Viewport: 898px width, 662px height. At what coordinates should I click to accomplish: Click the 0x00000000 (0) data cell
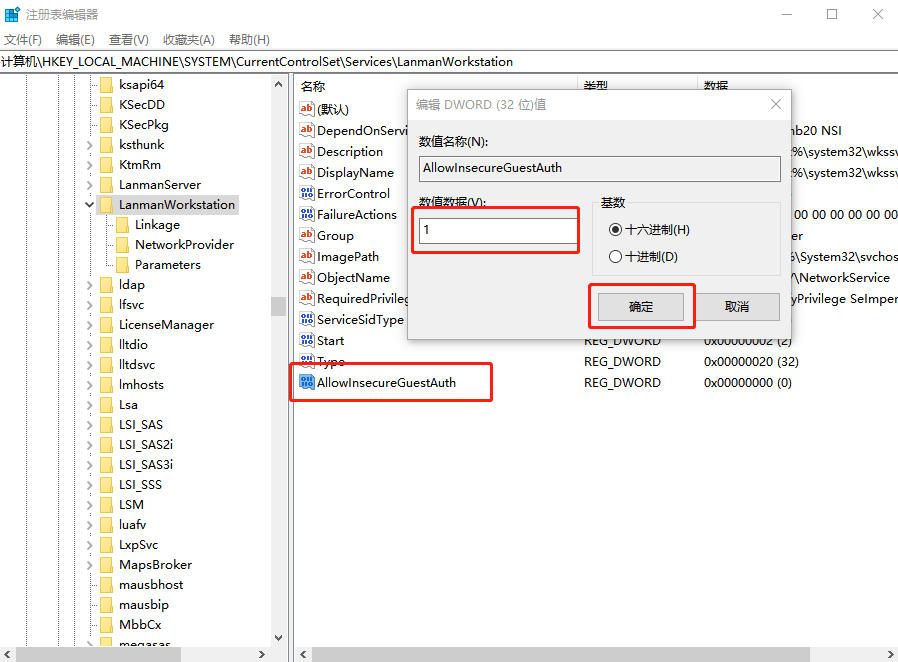pos(747,383)
